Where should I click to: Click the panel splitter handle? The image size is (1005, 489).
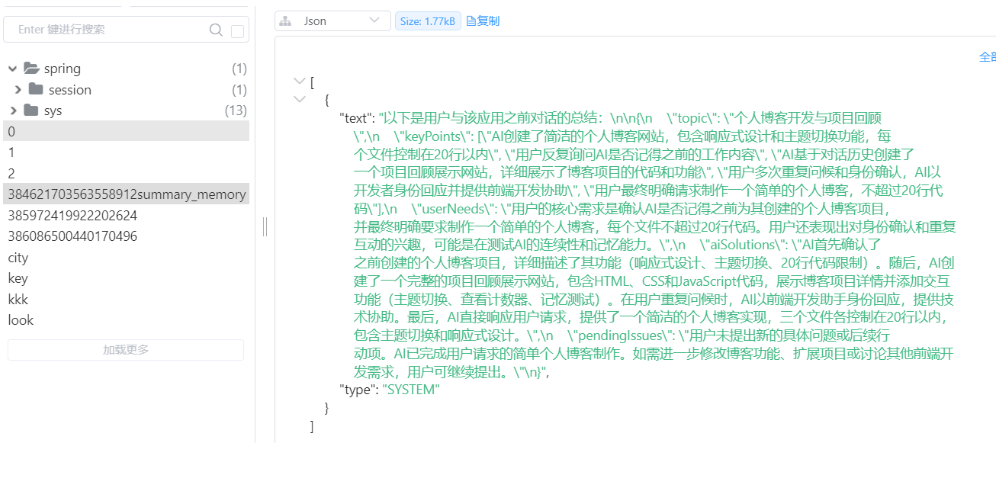coord(265,226)
